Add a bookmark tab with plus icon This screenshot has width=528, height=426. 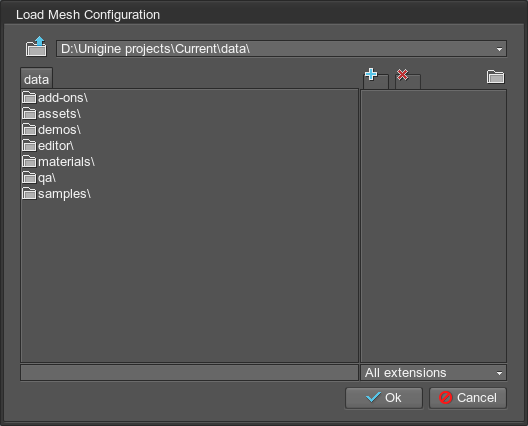376,79
